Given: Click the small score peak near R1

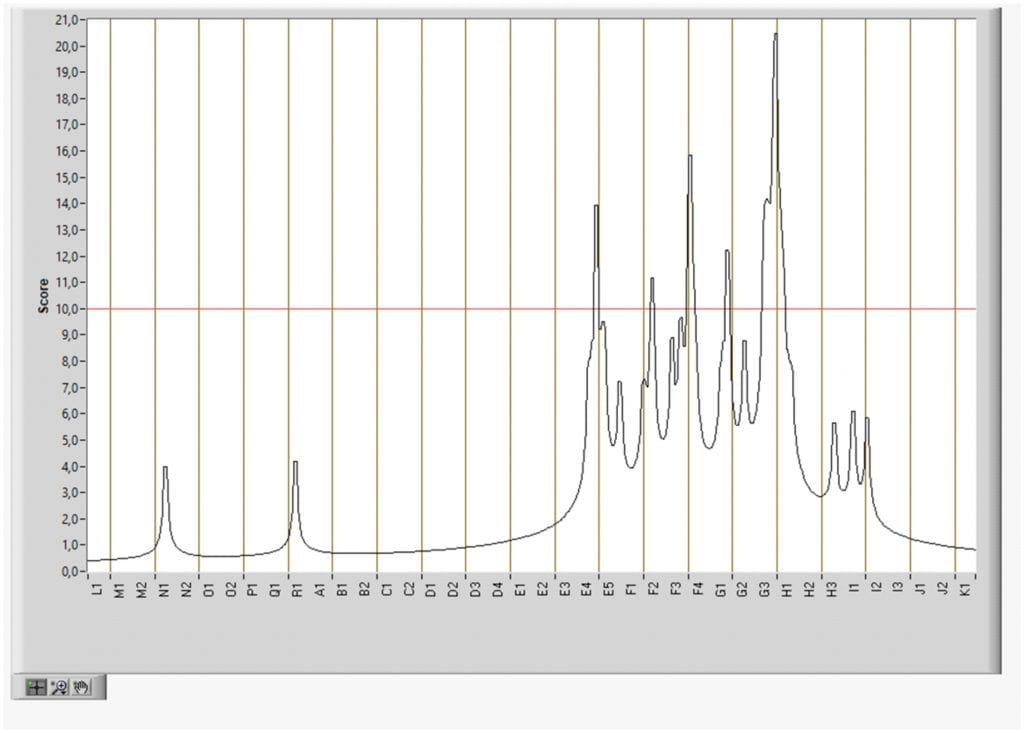Looking at the screenshot, I should click(x=295, y=463).
